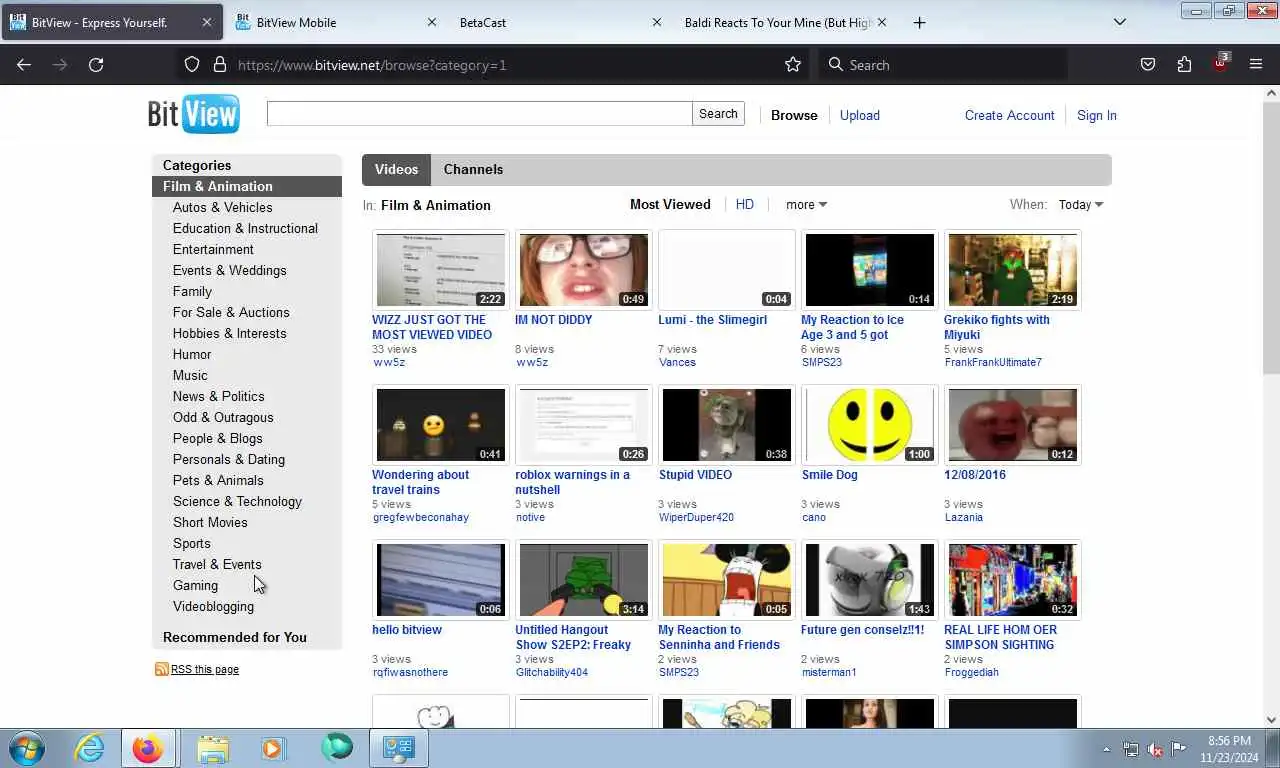
Task: Open the Upload link
Action: click(860, 115)
